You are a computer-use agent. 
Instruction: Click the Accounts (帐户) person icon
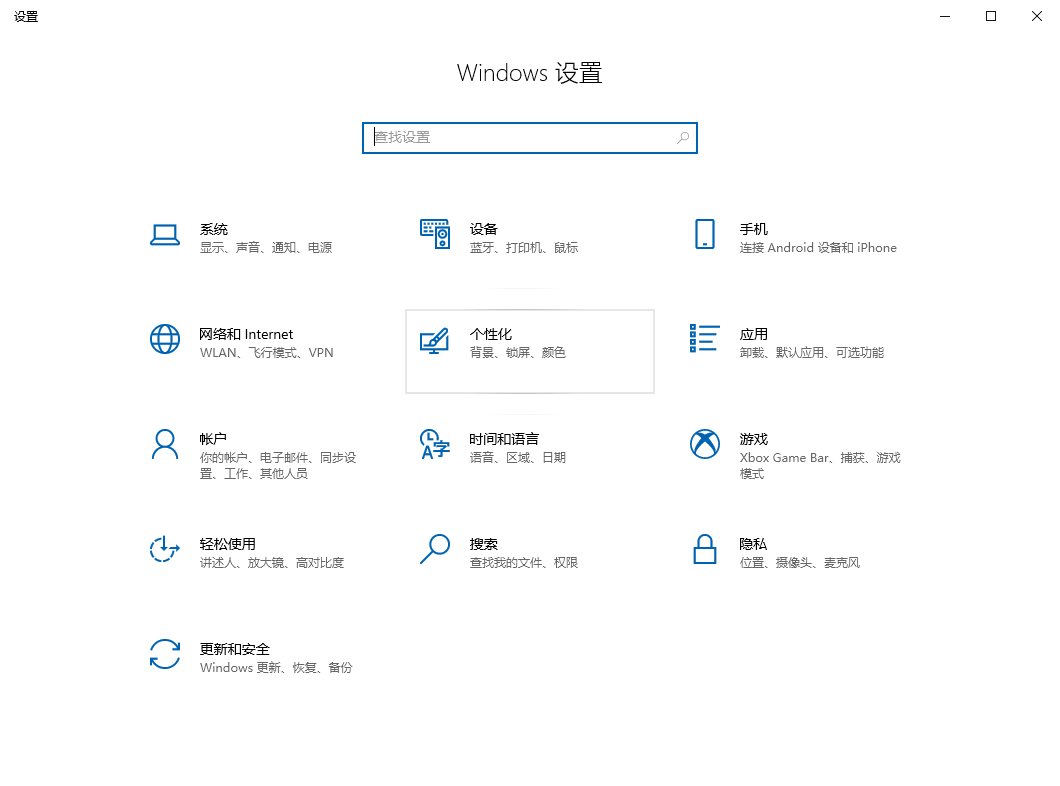[x=164, y=444]
